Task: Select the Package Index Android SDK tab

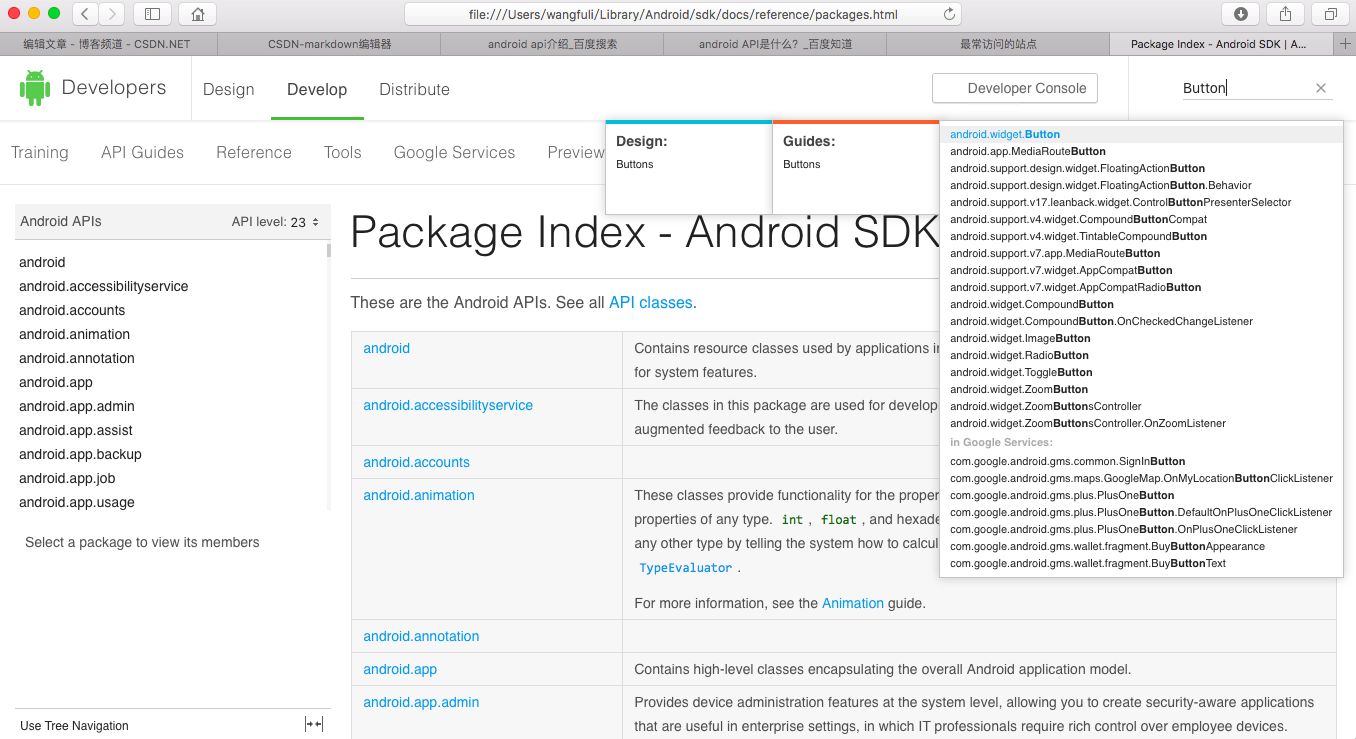Action: point(1219,44)
